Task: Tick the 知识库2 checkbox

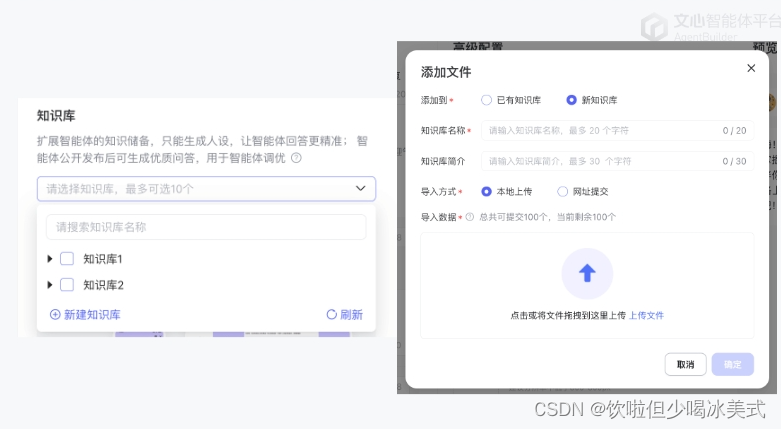Action: [67, 285]
